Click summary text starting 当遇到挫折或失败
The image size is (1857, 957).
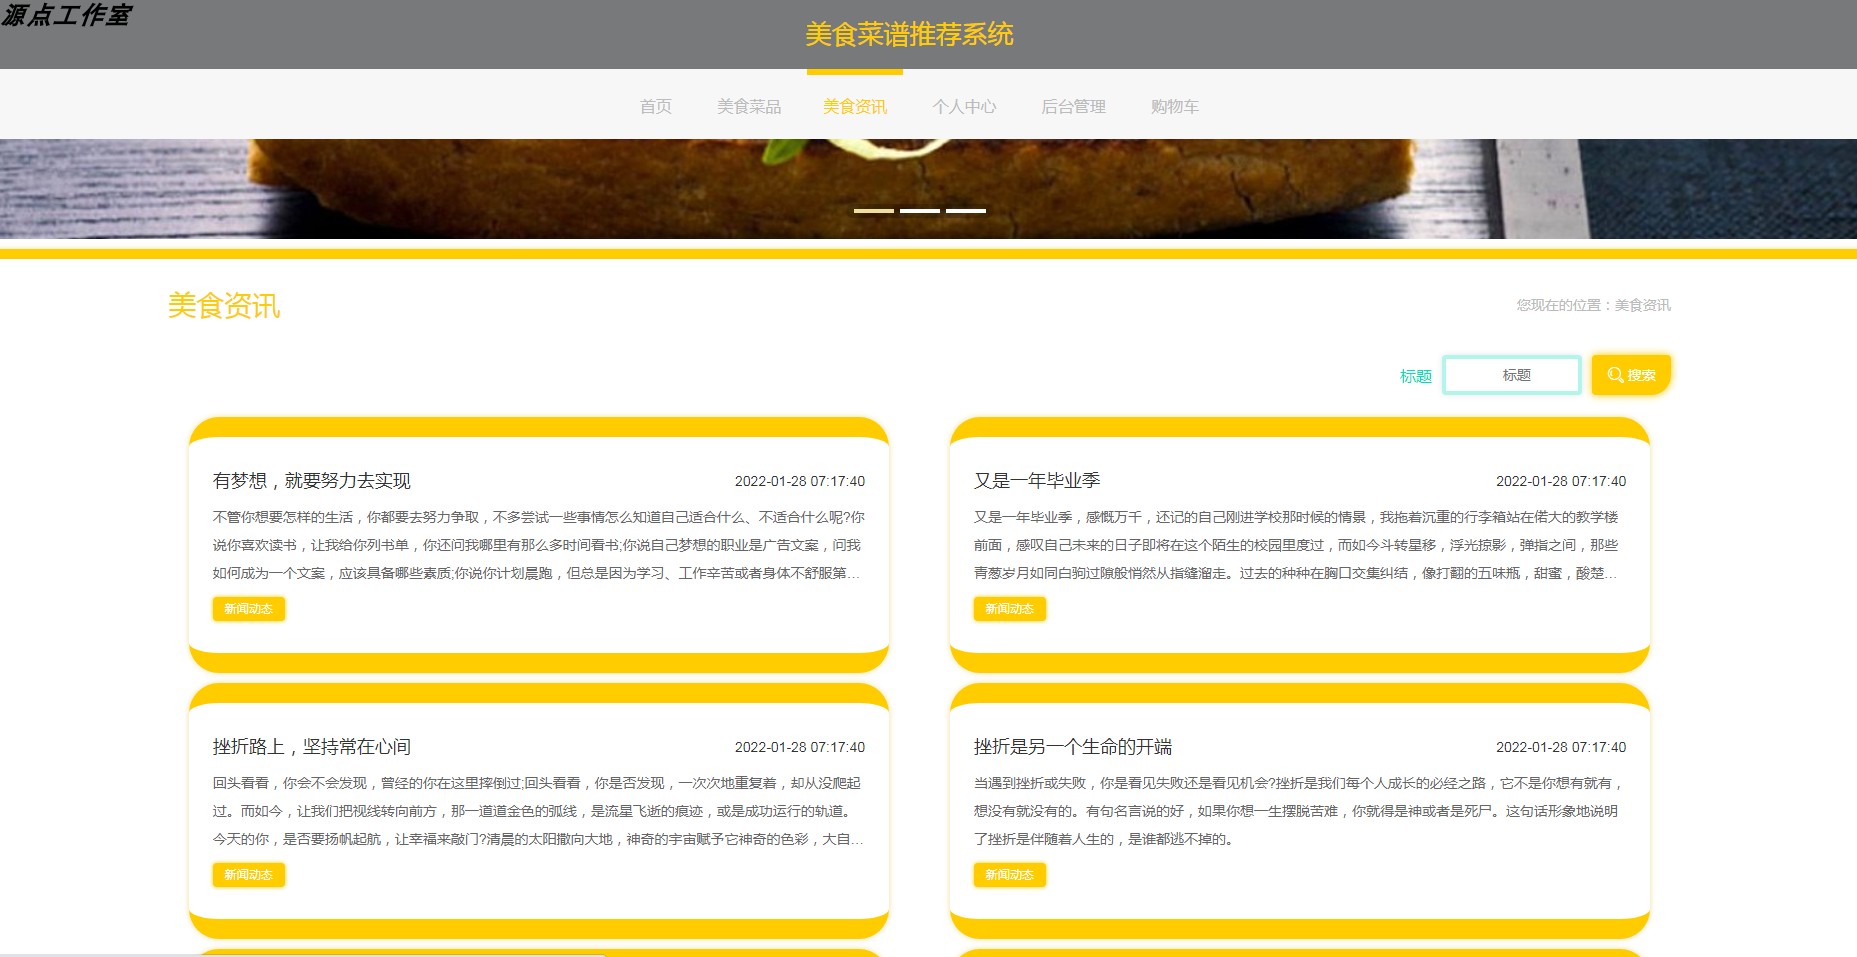(x=1299, y=811)
